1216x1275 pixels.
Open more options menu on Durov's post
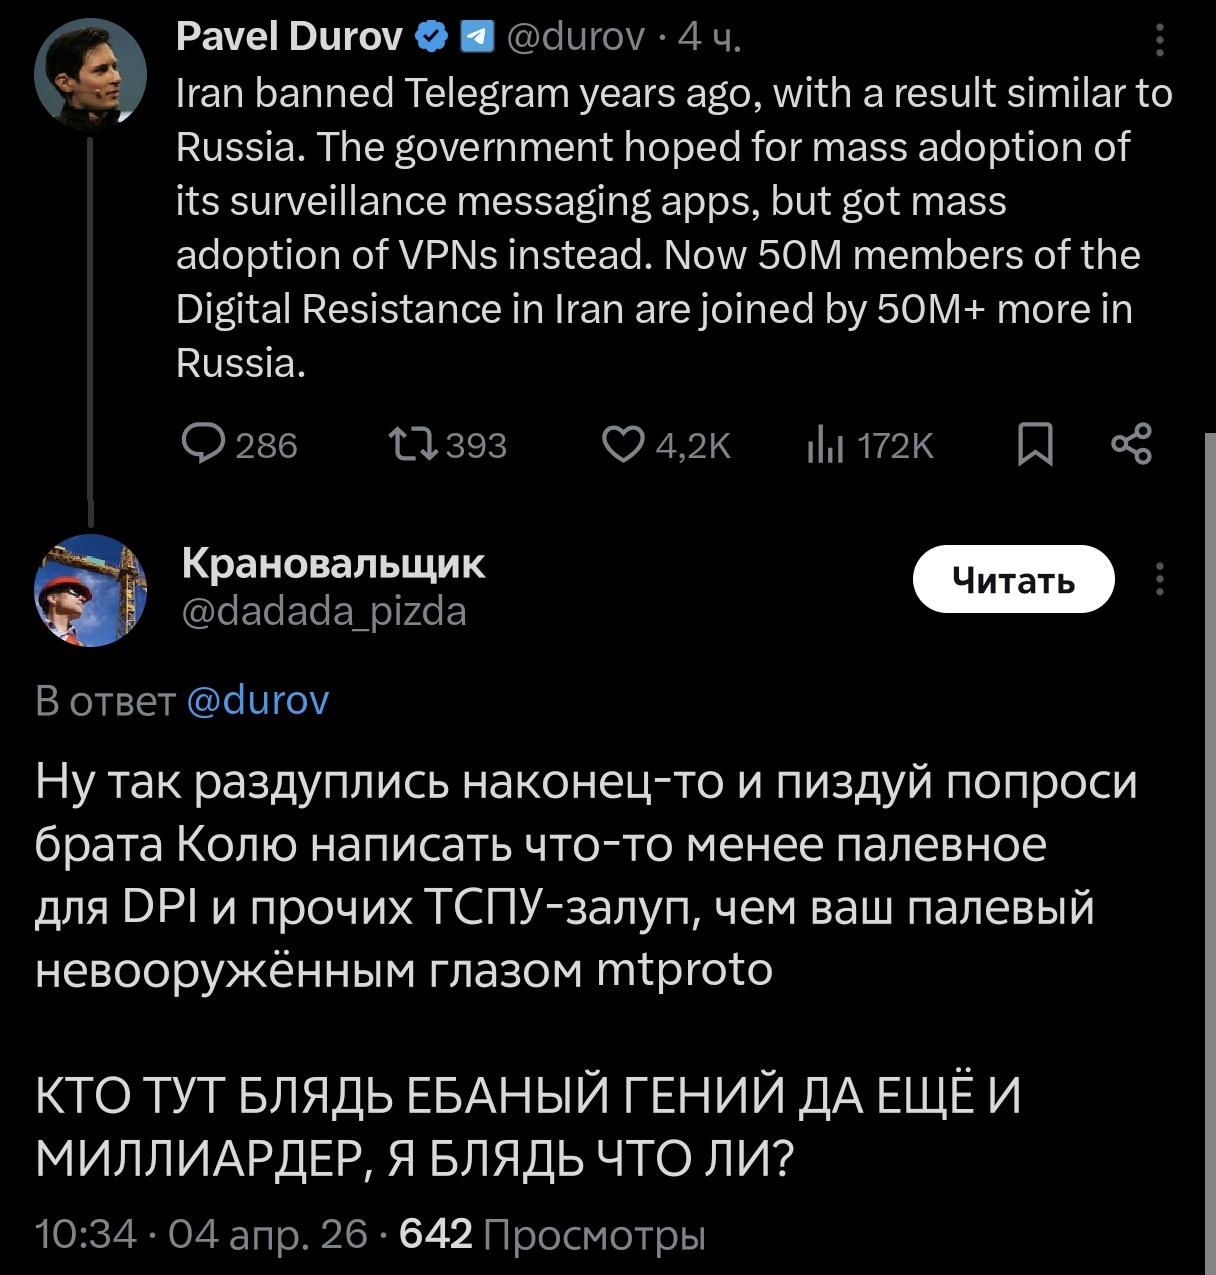coord(1160,40)
